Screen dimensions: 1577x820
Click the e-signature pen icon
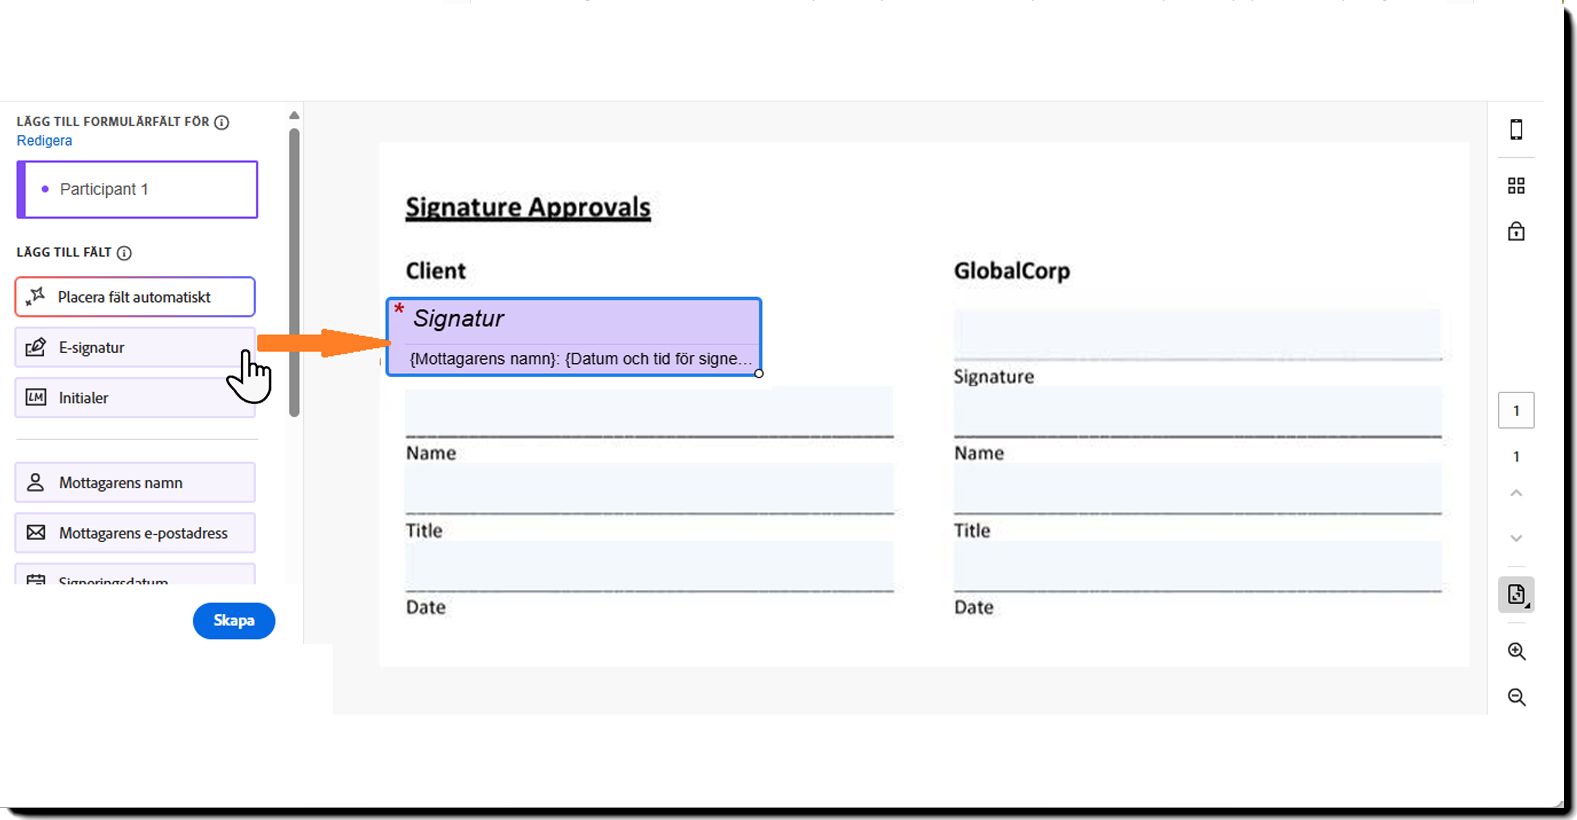tap(36, 347)
